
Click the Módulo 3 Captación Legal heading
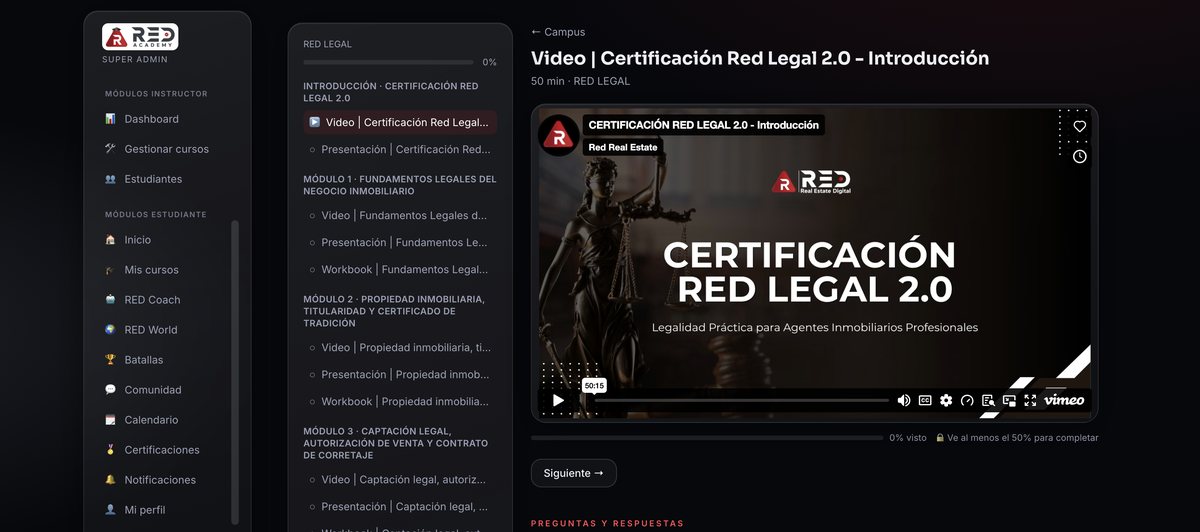(395, 443)
